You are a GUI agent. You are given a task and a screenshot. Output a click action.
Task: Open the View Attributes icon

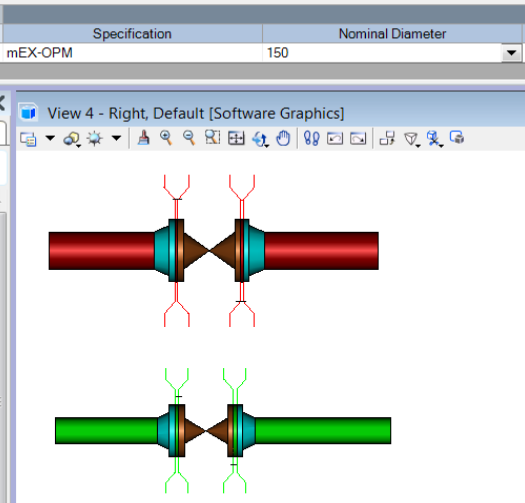pyautogui.click(x=28, y=139)
